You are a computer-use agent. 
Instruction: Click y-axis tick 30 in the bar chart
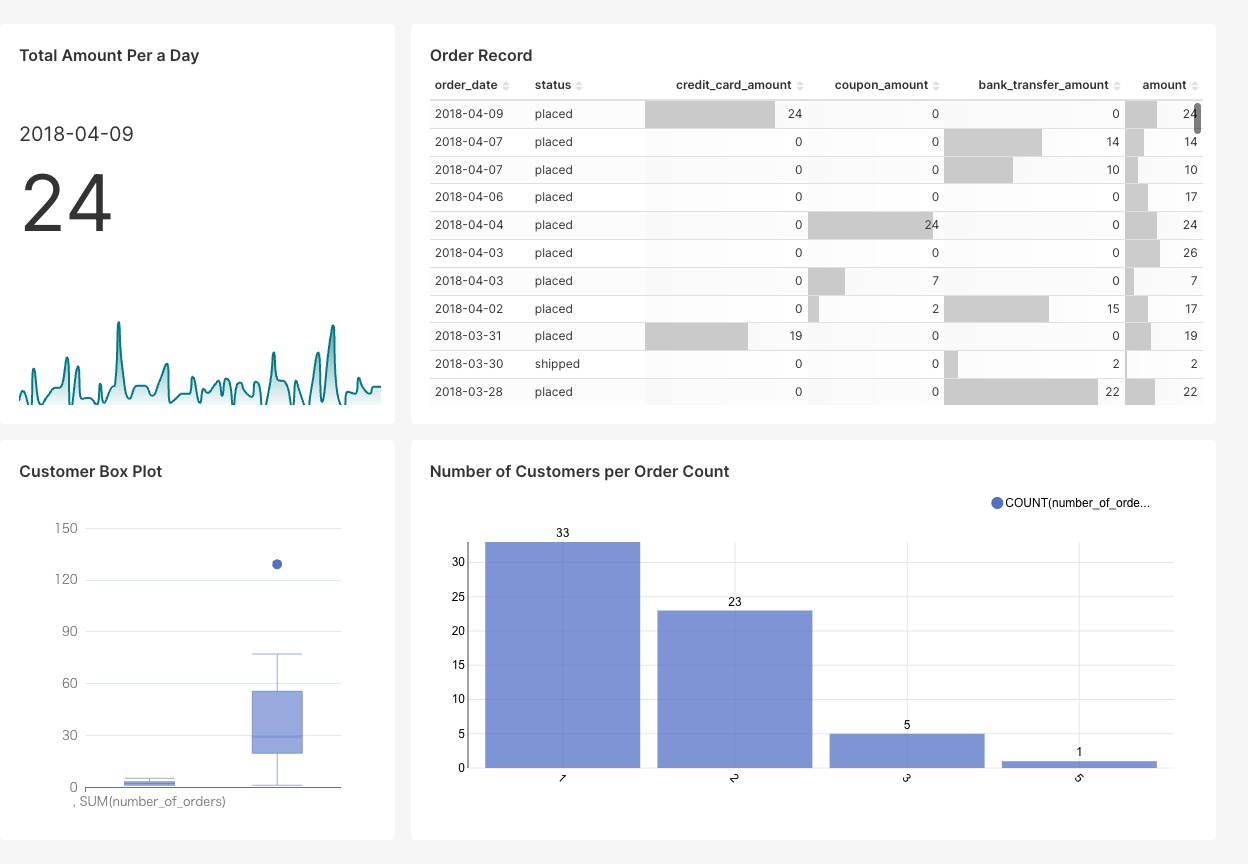(x=459, y=562)
